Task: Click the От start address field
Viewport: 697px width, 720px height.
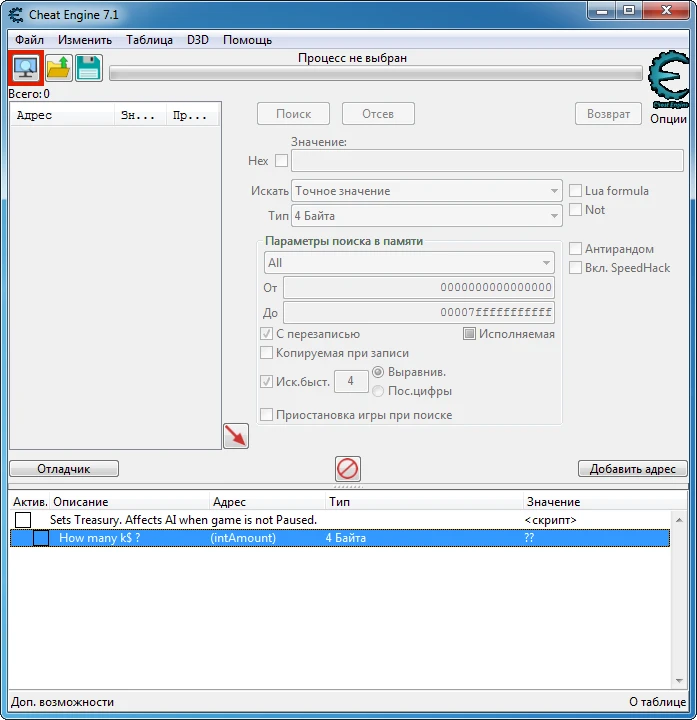Action: (x=419, y=287)
